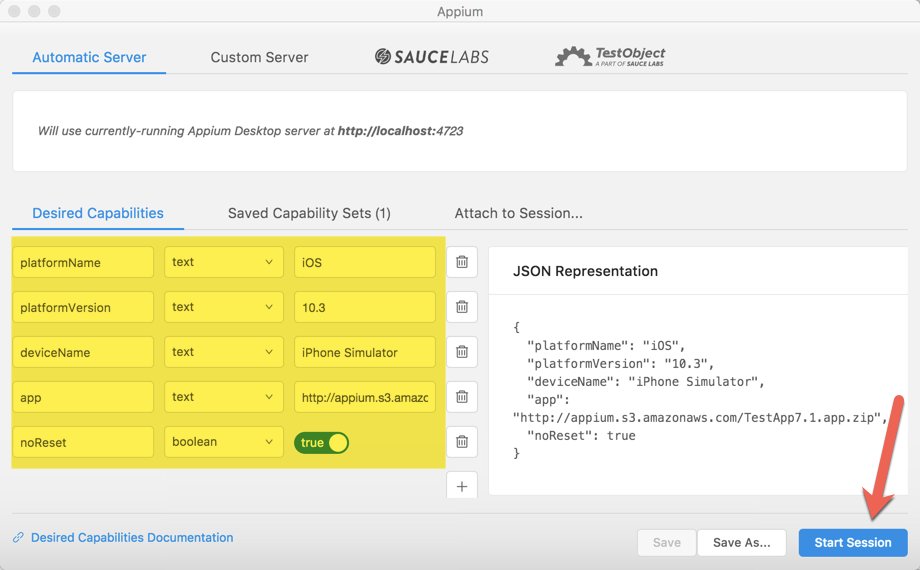920x570 pixels.
Task: Expand the app capability type dropdown
Action: coord(224,397)
